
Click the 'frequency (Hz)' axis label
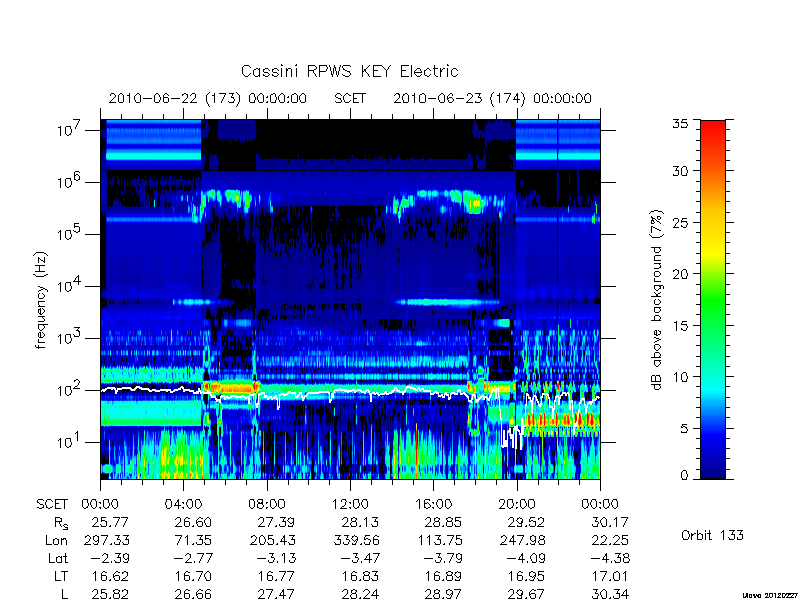[x=41, y=300]
